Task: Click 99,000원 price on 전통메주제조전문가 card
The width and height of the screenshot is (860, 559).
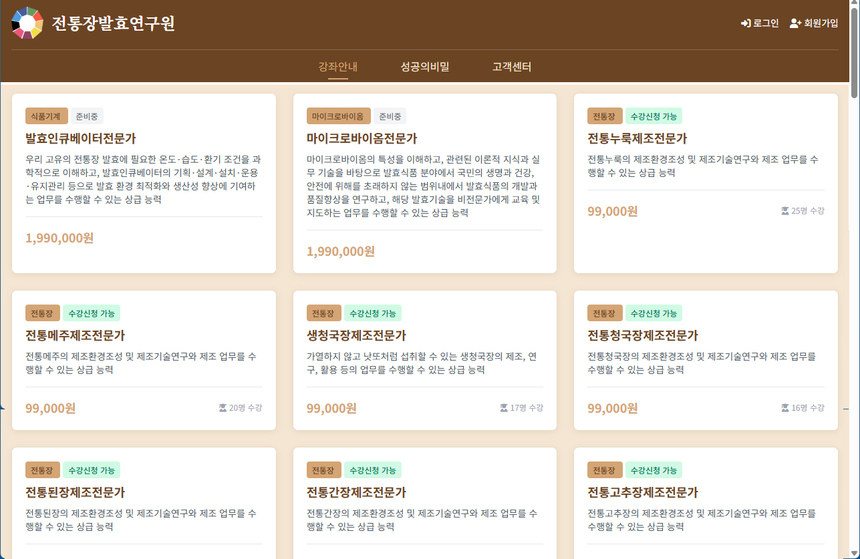Action: click(50, 408)
